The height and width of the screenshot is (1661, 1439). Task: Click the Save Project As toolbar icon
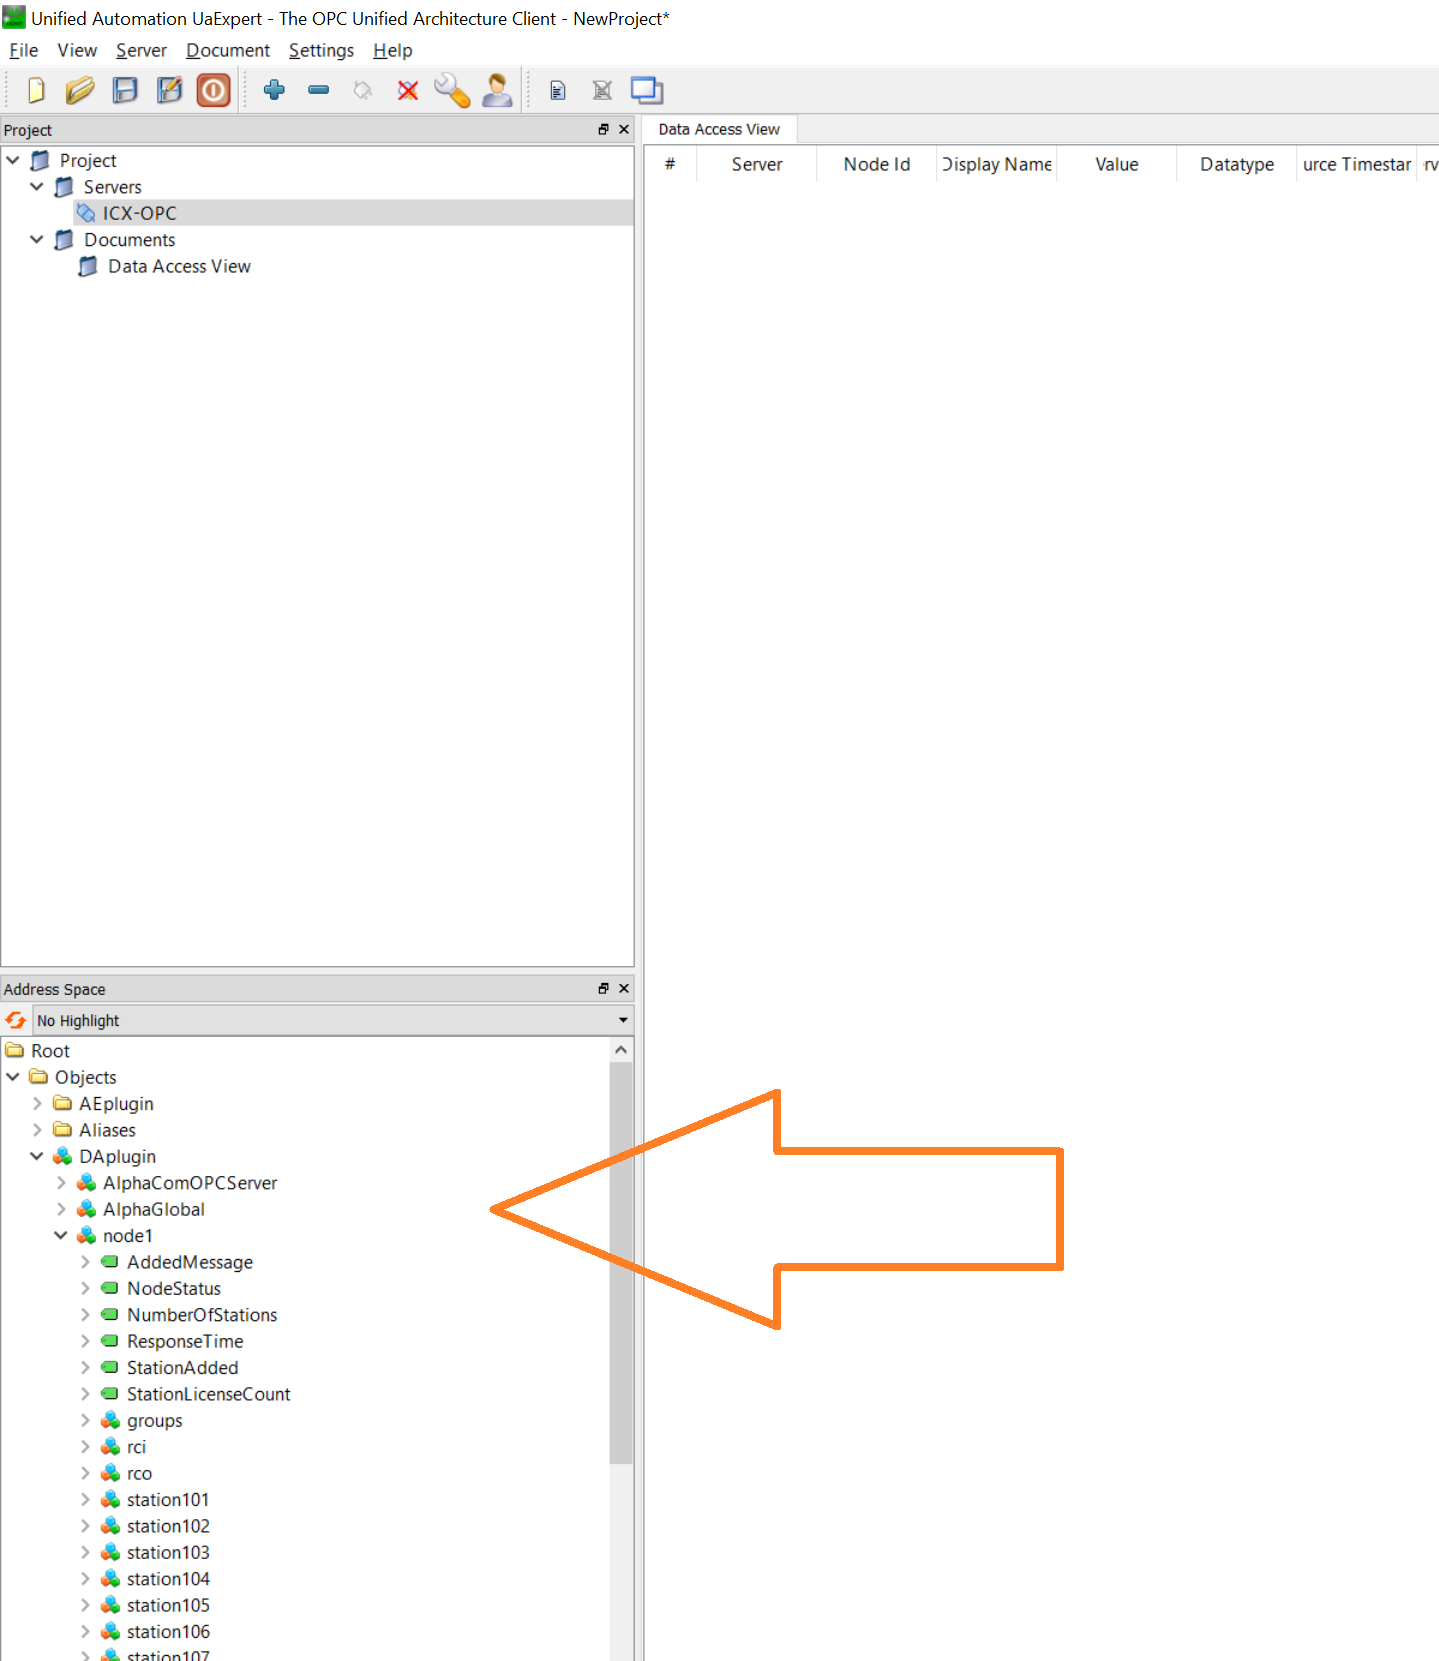pyautogui.click(x=169, y=91)
